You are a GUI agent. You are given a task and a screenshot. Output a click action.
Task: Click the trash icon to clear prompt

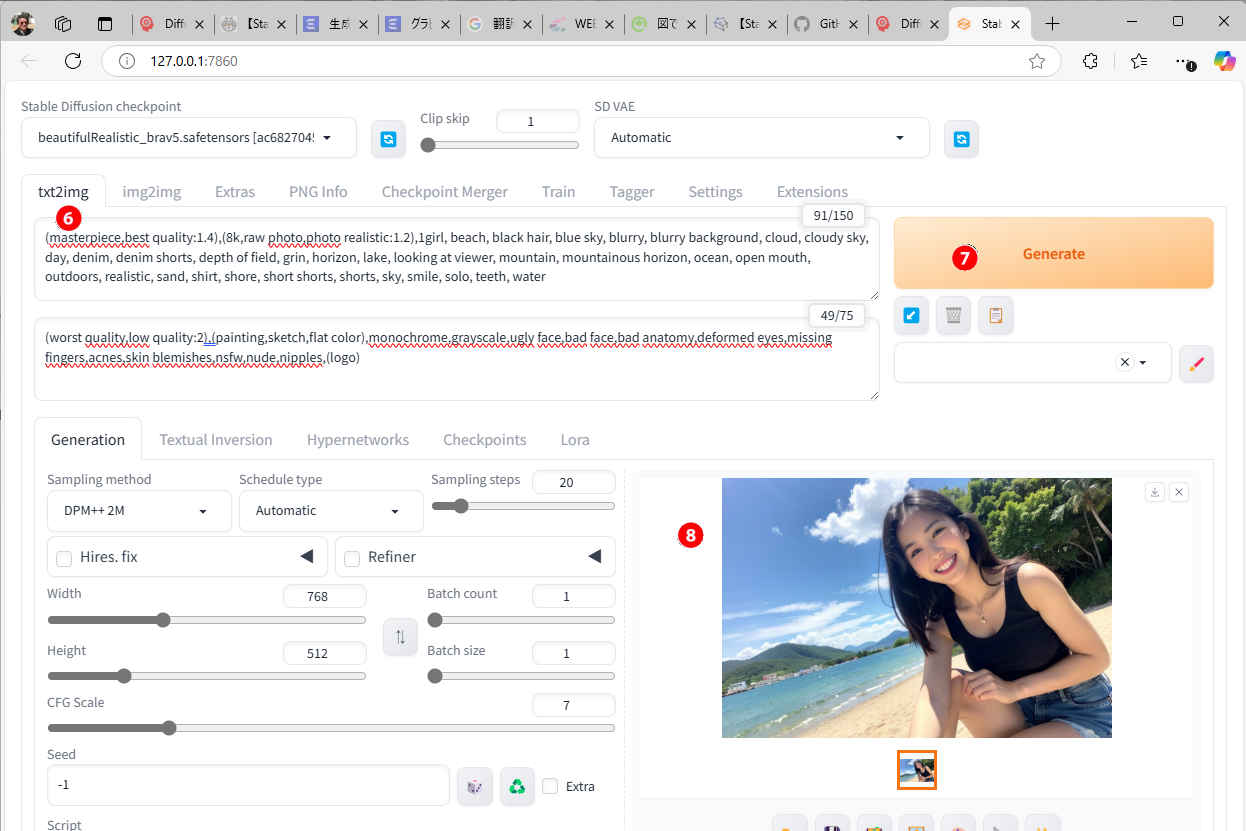953,316
